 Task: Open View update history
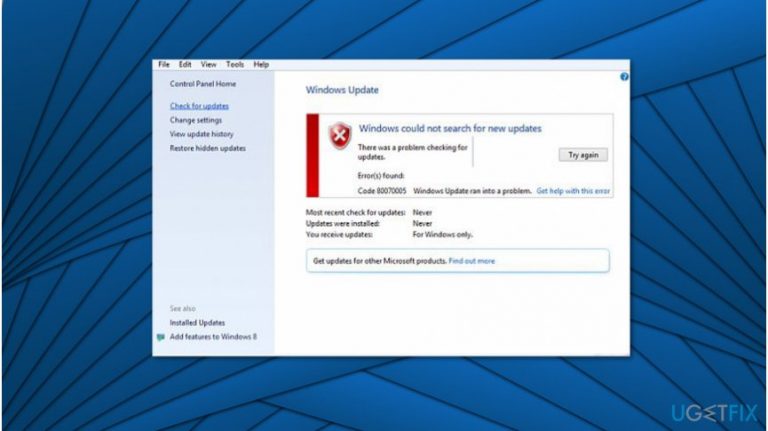(x=201, y=134)
